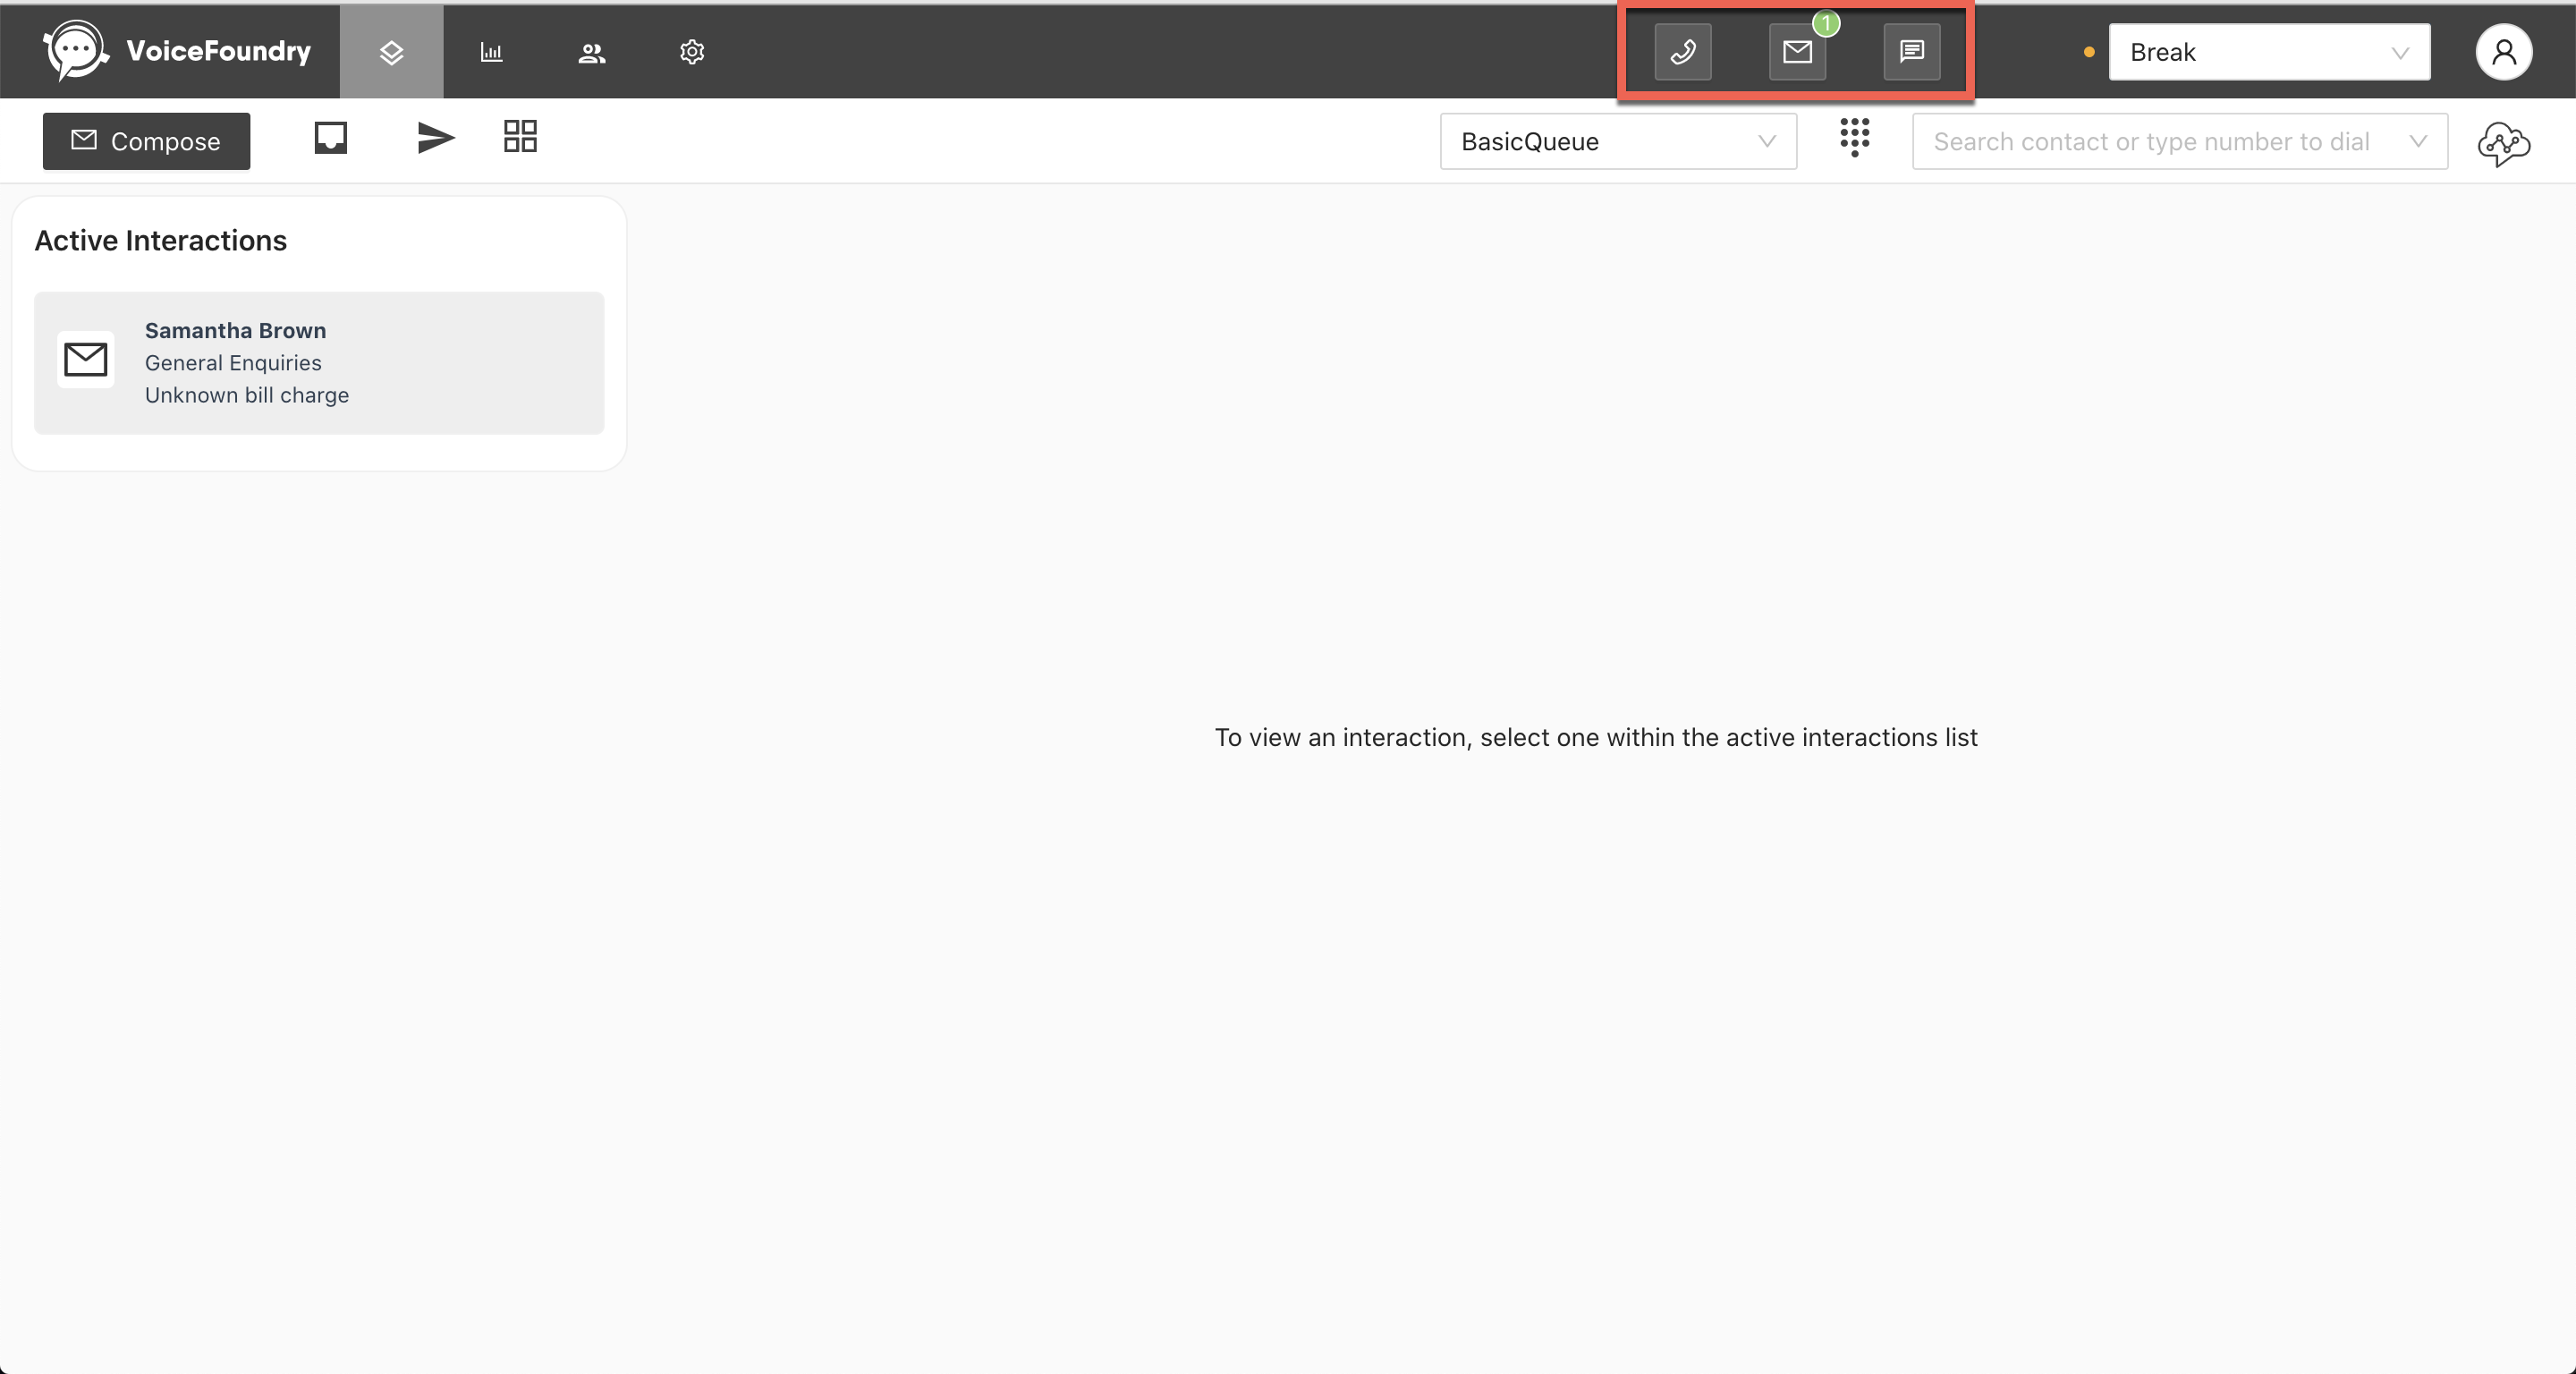Image resolution: width=2576 pixels, height=1374 pixels.
Task: Open the settings gear tab
Action: click(692, 52)
